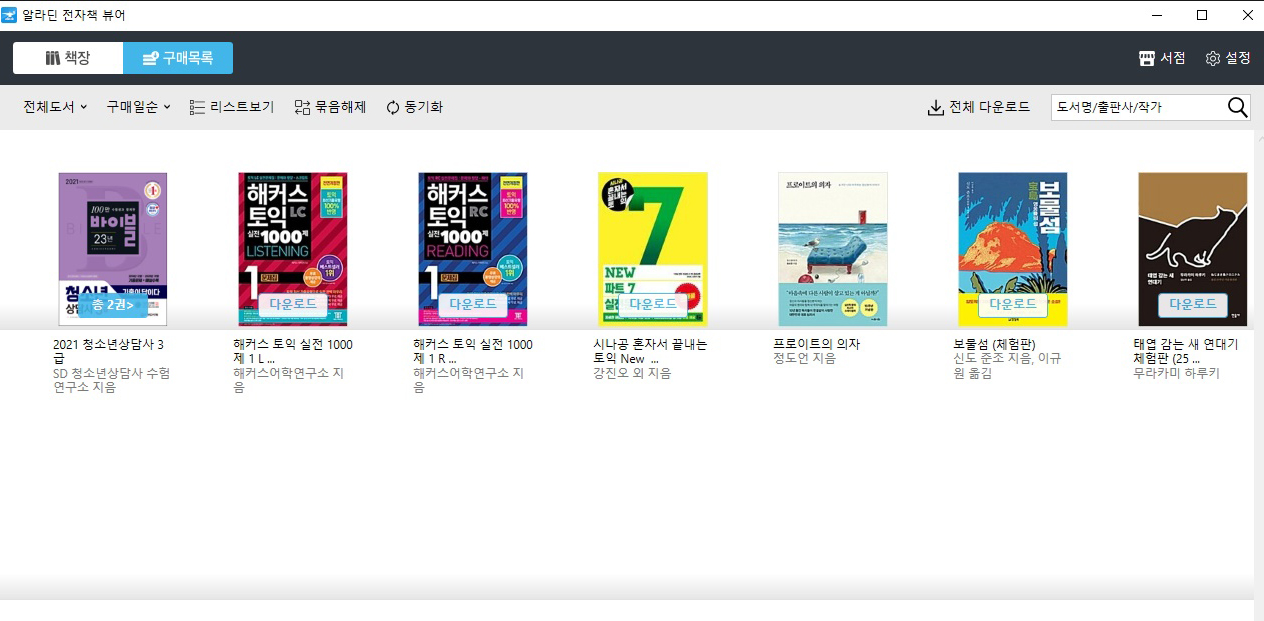The width and height of the screenshot is (1264, 621).
Task: Select 시나공 혼자서 끝내는 토익 title
Action: point(650,351)
